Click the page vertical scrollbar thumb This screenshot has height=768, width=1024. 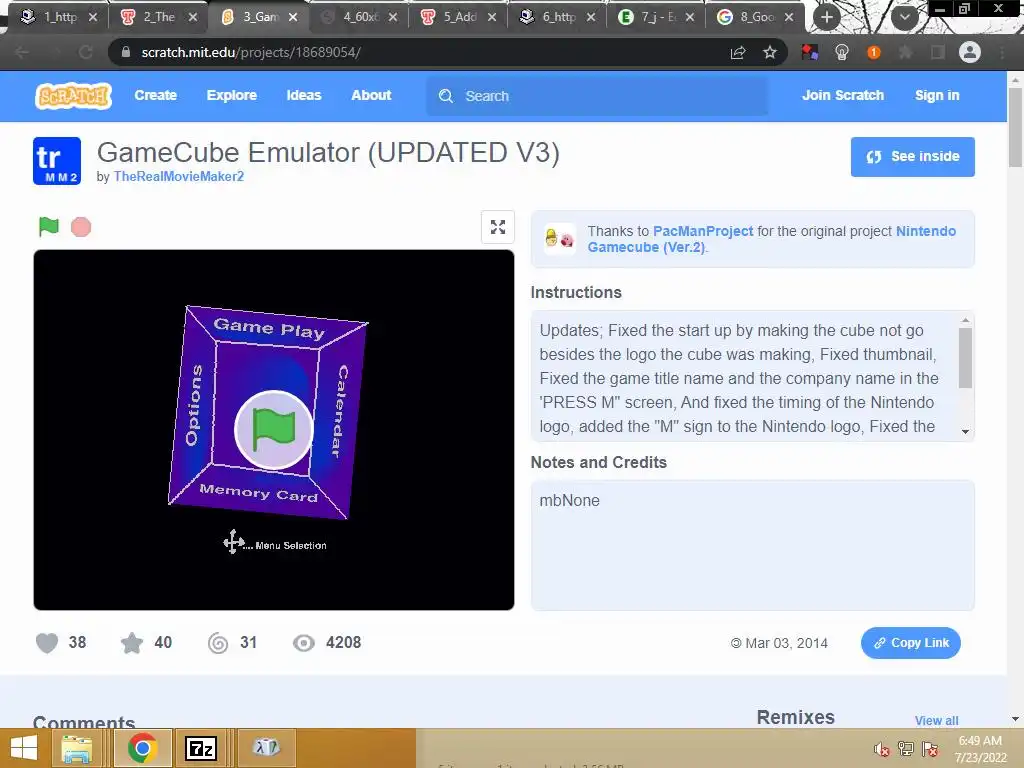(1015, 127)
